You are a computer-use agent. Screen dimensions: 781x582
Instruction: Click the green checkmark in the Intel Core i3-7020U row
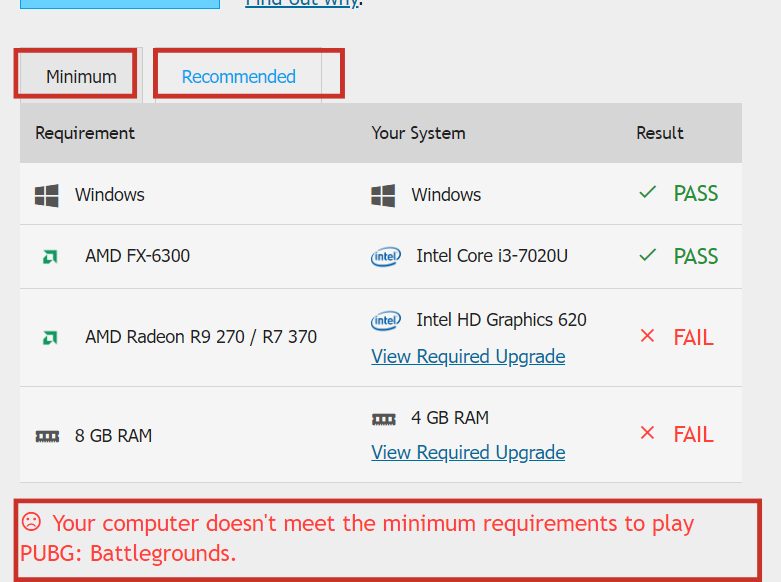pos(648,255)
